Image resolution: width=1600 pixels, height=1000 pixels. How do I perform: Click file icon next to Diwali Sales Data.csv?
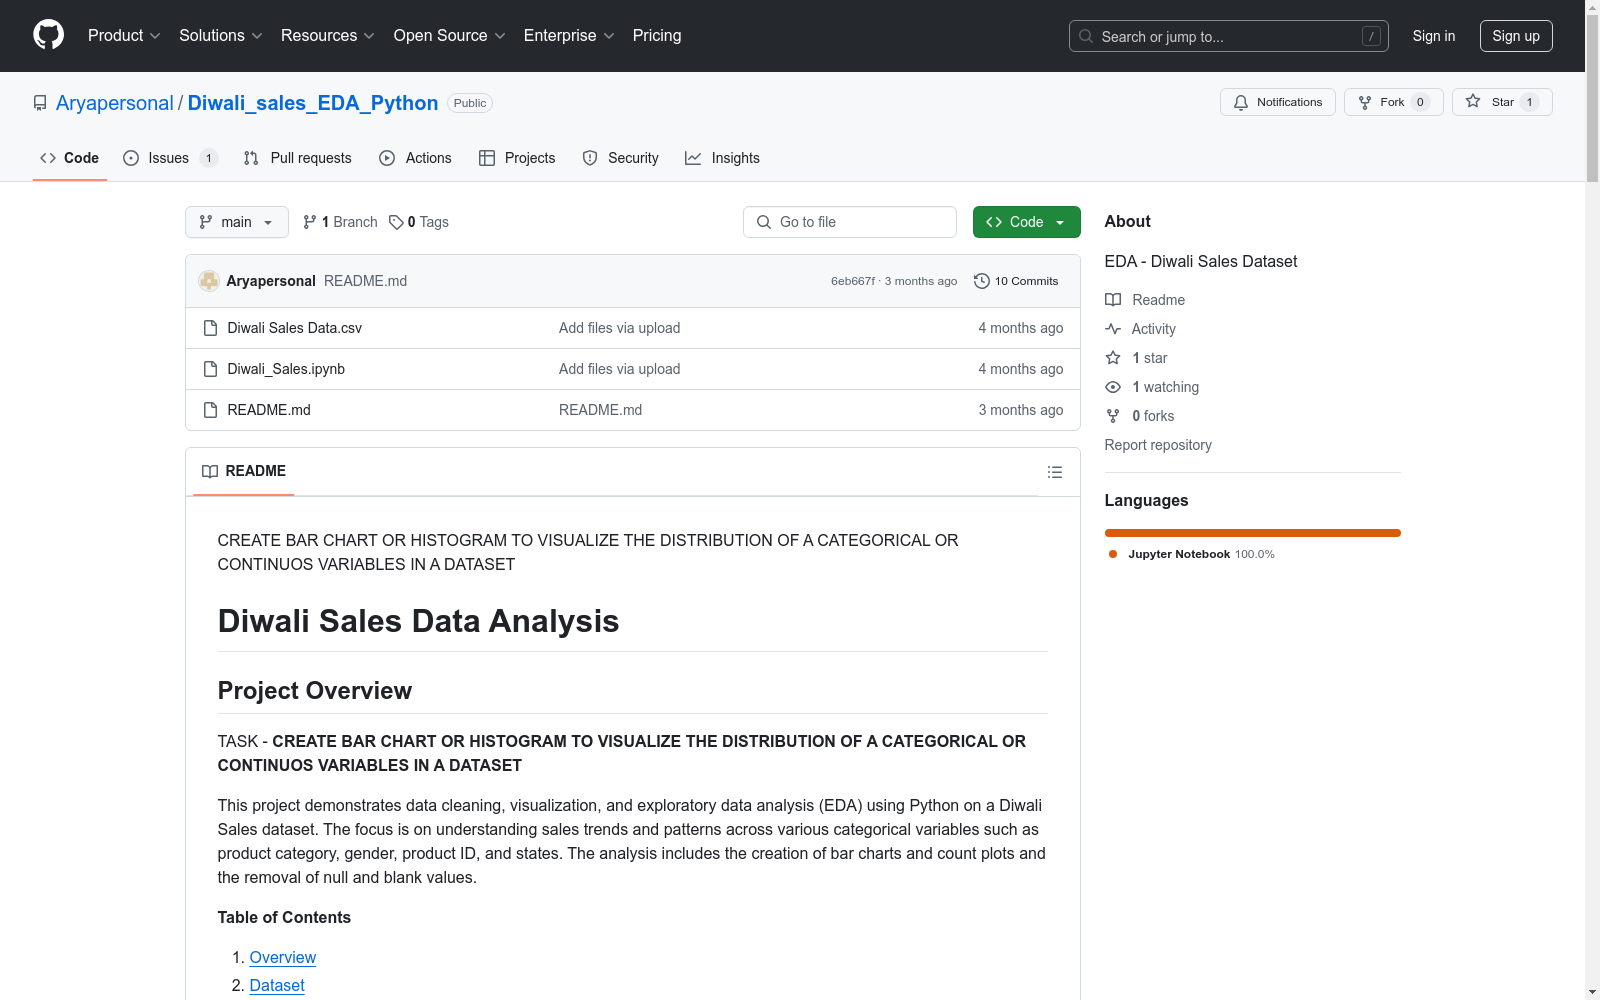[x=210, y=328]
